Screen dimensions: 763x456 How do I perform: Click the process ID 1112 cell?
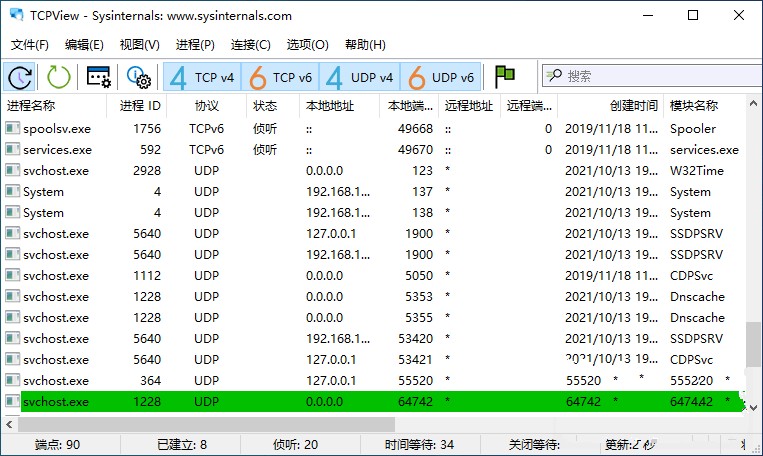[x=147, y=275]
